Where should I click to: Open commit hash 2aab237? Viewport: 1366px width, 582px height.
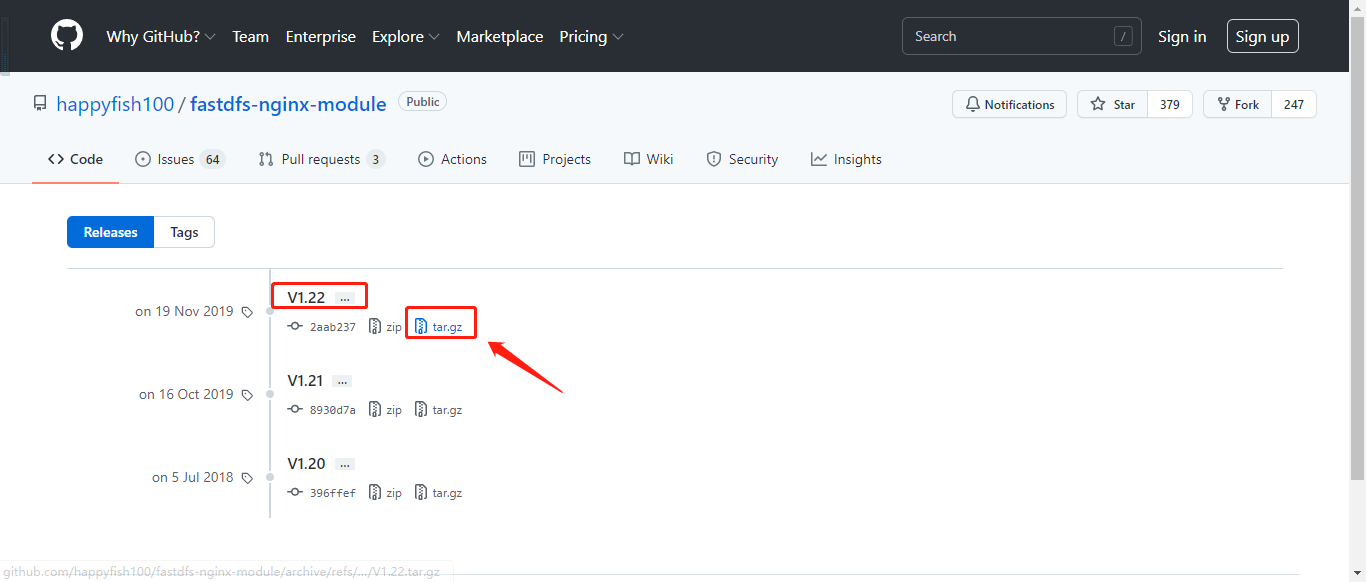[x=333, y=327]
